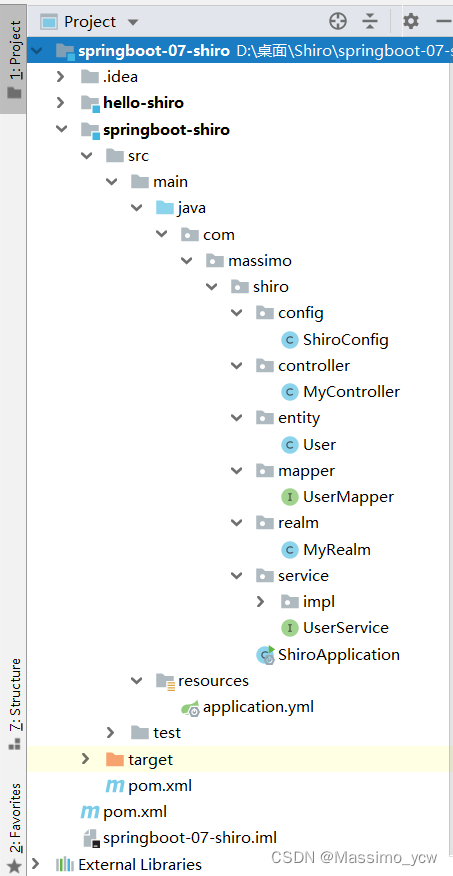This screenshot has width=453, height=876.
Task: Open the Project panel settings gear
Action: tap(411, 22)
